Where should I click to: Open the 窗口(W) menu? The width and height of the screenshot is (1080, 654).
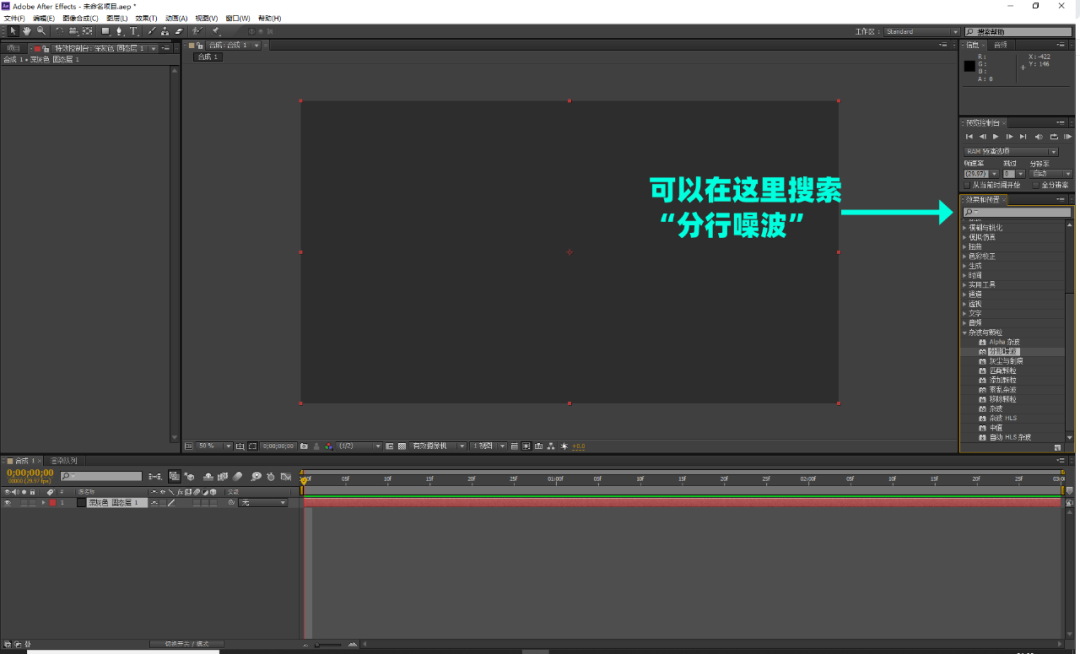238,18
